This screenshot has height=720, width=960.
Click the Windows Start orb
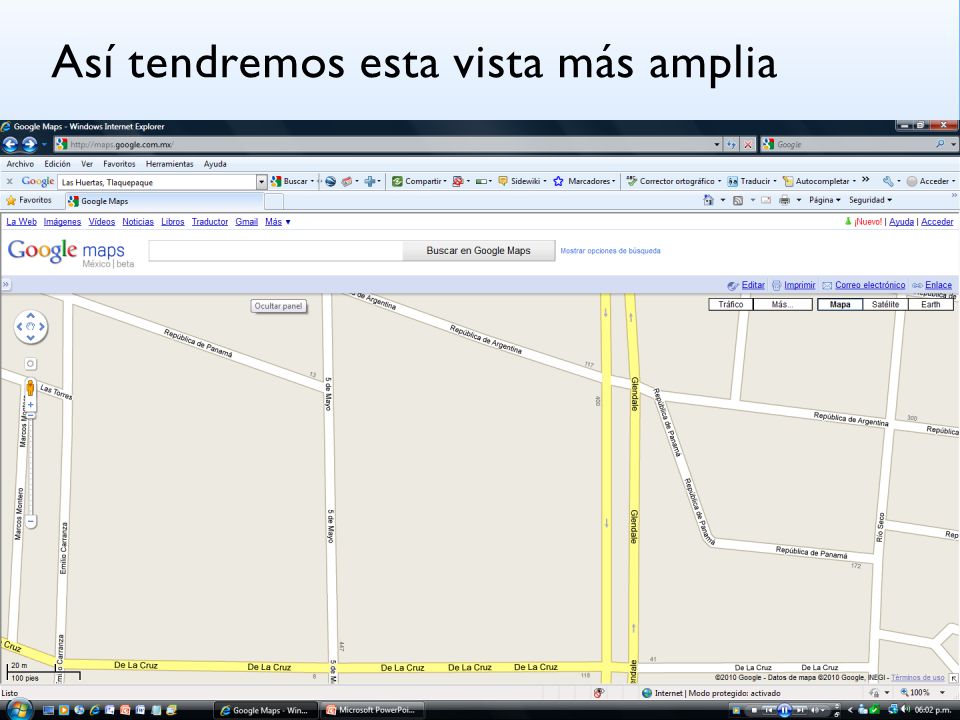coord(19,710)
